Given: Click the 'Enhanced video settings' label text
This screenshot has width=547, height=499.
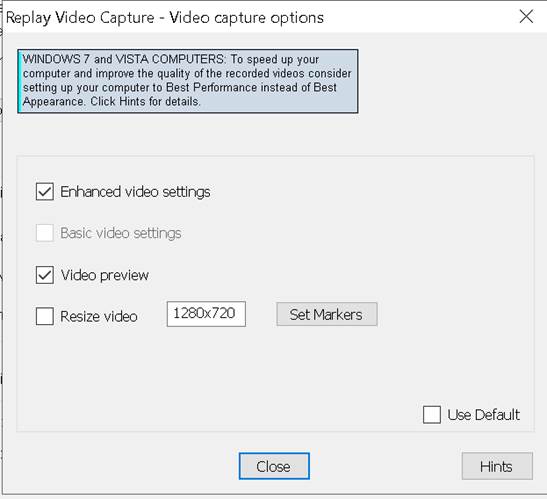Looking at the screenshot, I should [135, 192].
